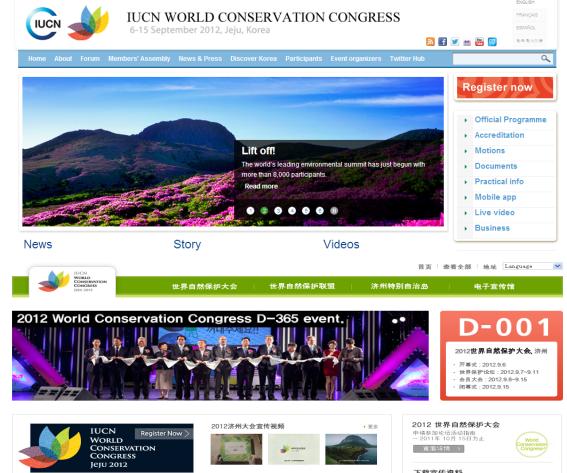Open the YouTube channel icon
This screenshot has width=567, height=473.
click(479, 42)
